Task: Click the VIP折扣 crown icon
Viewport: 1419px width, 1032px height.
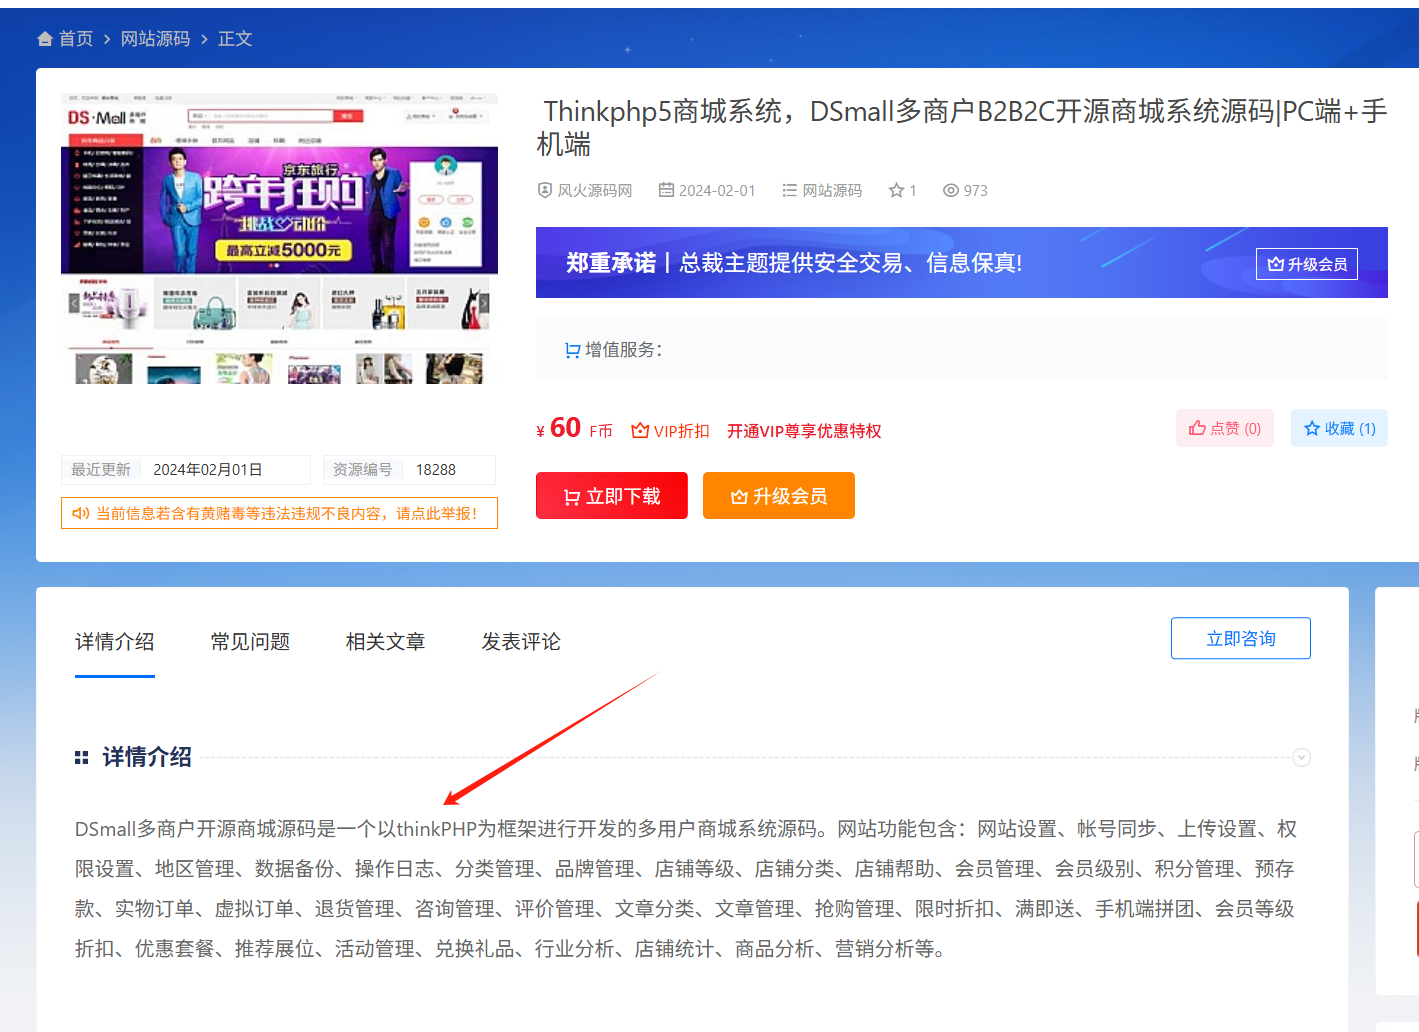Action: [640, 430]
